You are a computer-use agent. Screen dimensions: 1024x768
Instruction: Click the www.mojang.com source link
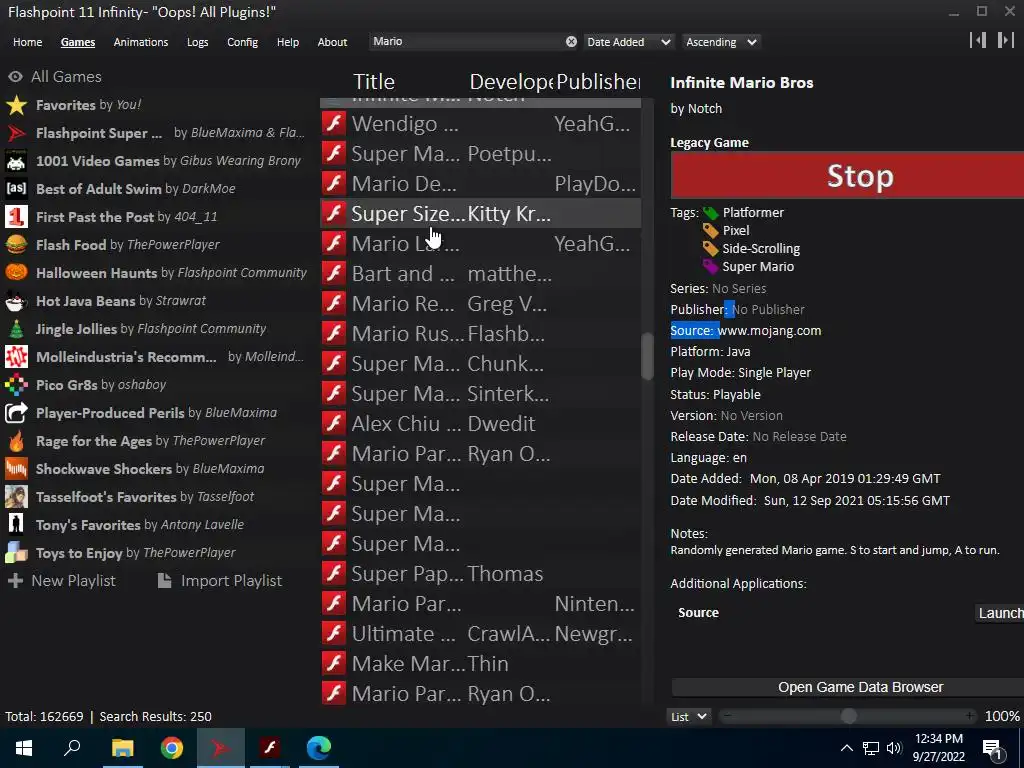click(x=769, y=330)
